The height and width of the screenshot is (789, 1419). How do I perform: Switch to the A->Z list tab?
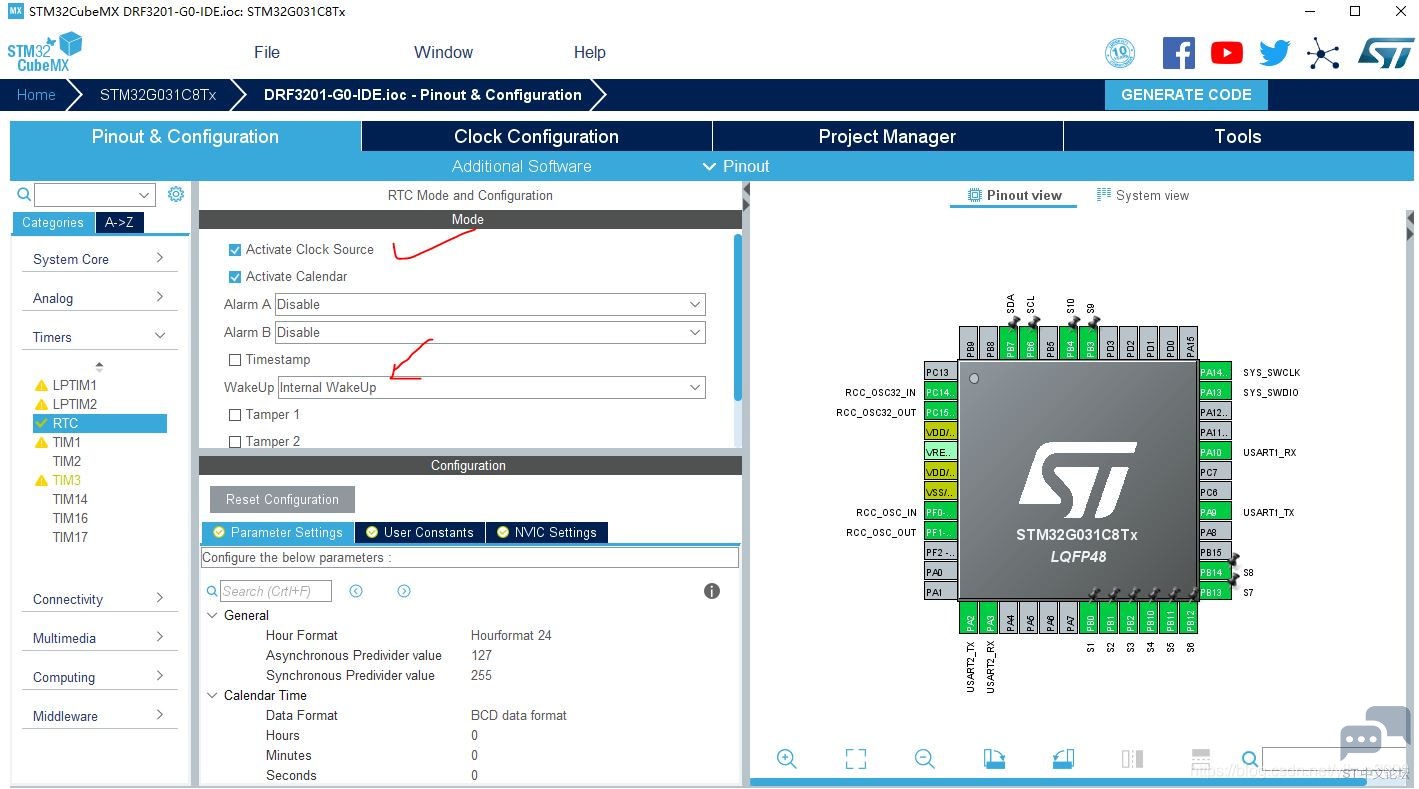pos(119,222)
